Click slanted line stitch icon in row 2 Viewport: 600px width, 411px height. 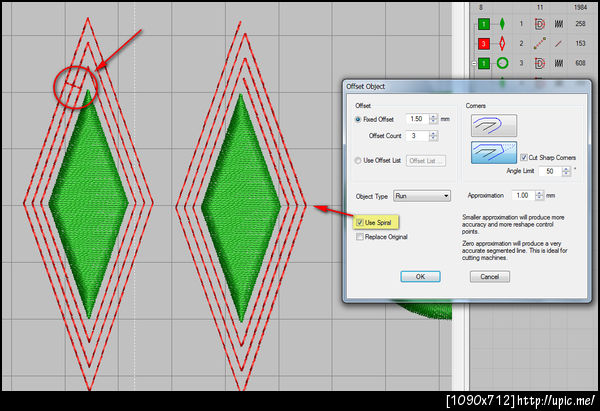559,44
